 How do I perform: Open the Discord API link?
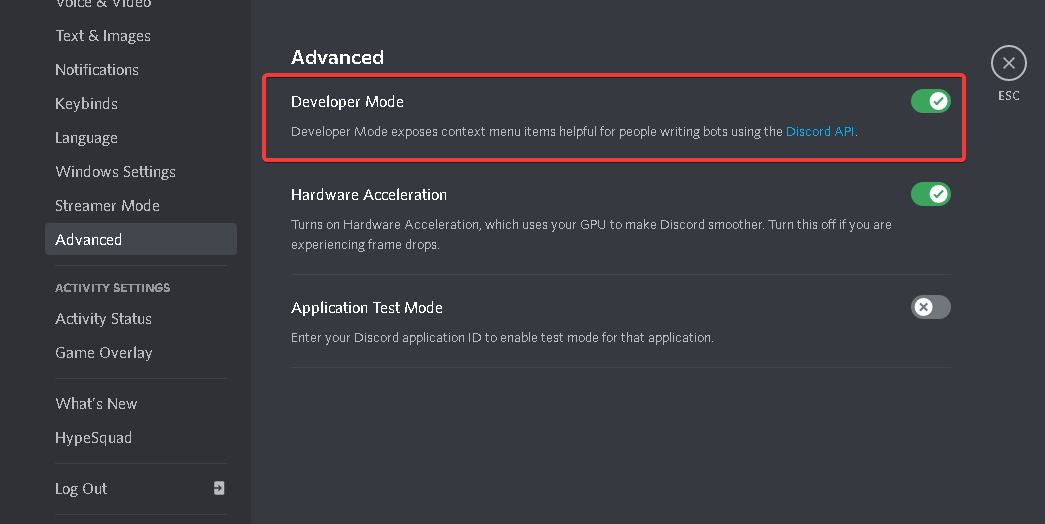pos(820,131)
